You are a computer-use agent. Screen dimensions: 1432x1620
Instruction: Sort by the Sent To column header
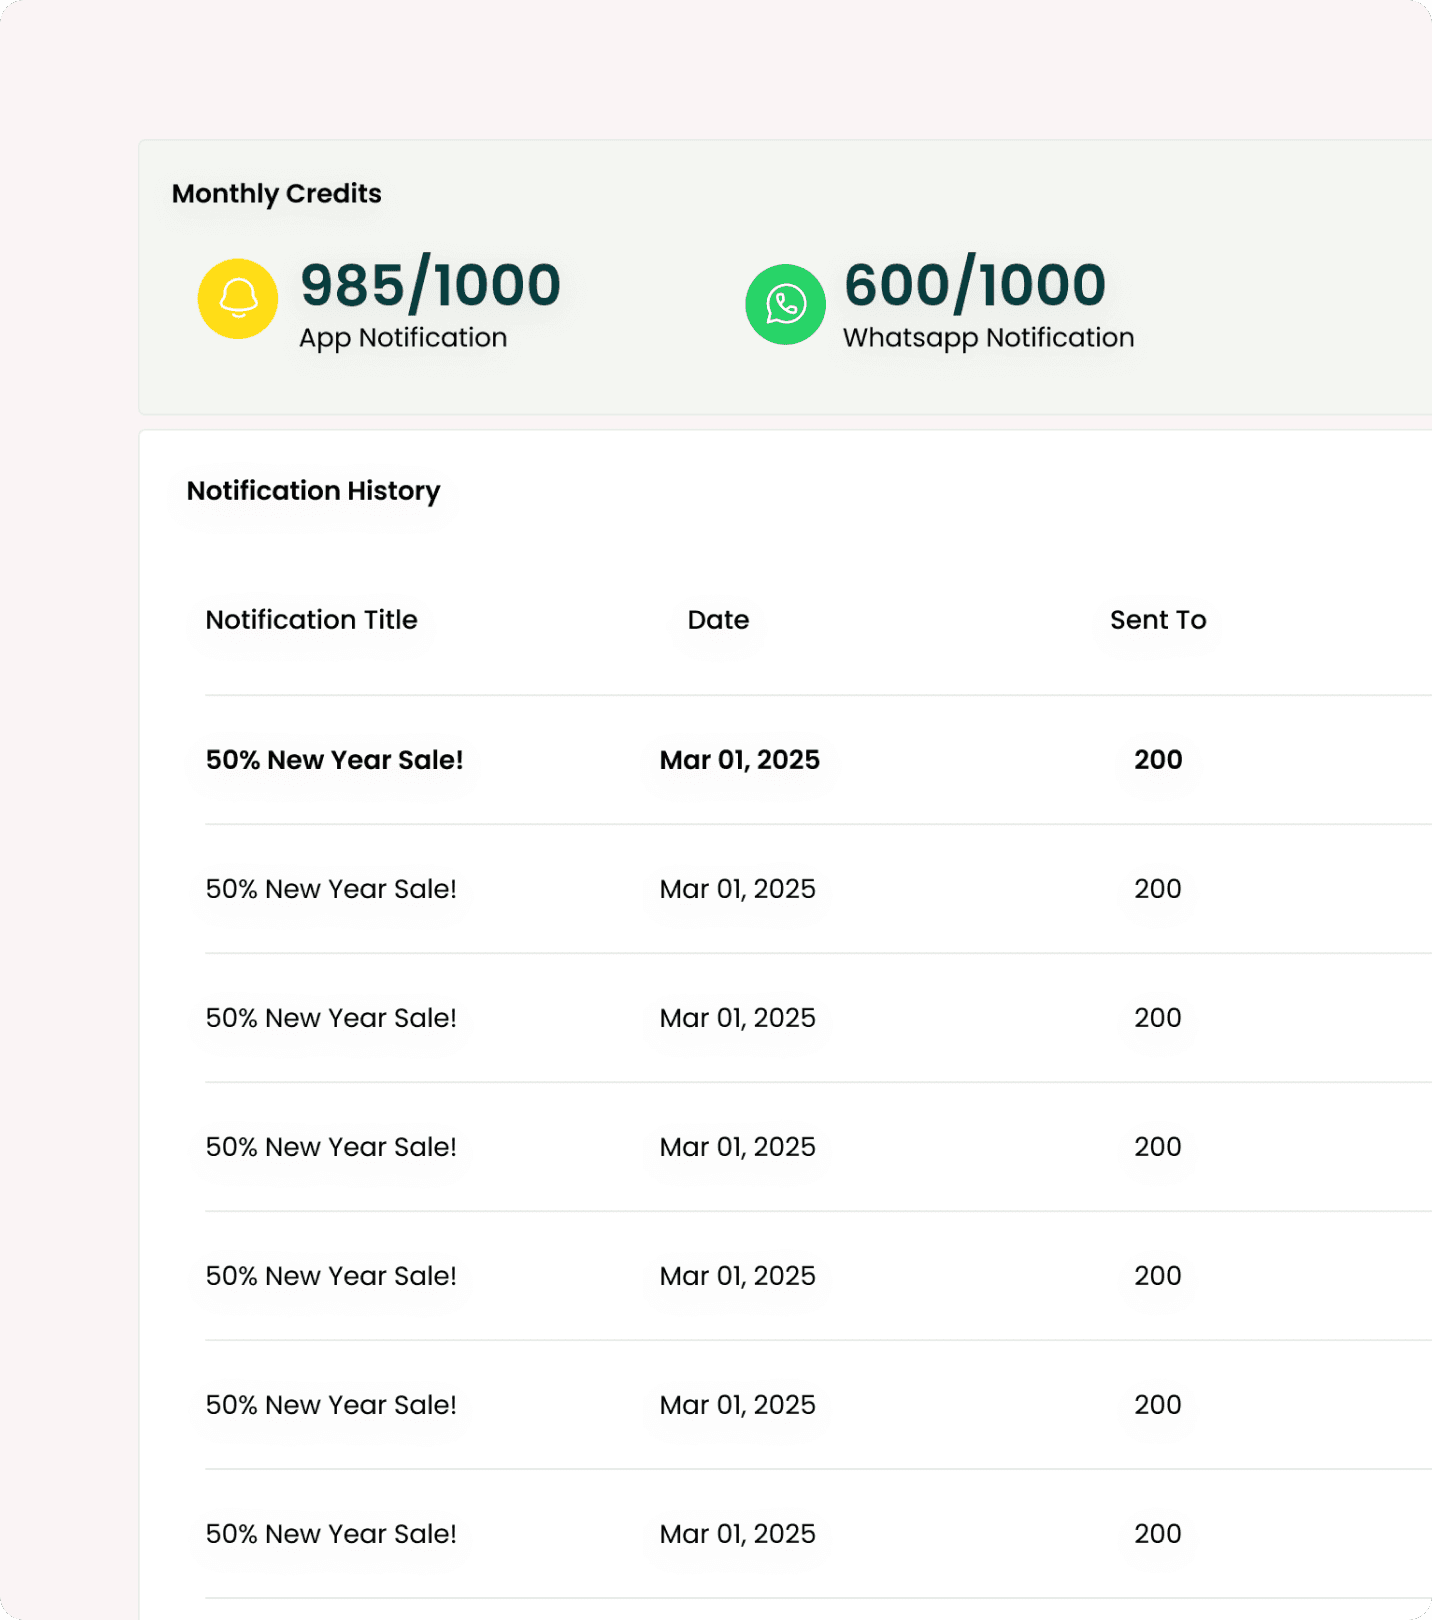point(1158,620)
